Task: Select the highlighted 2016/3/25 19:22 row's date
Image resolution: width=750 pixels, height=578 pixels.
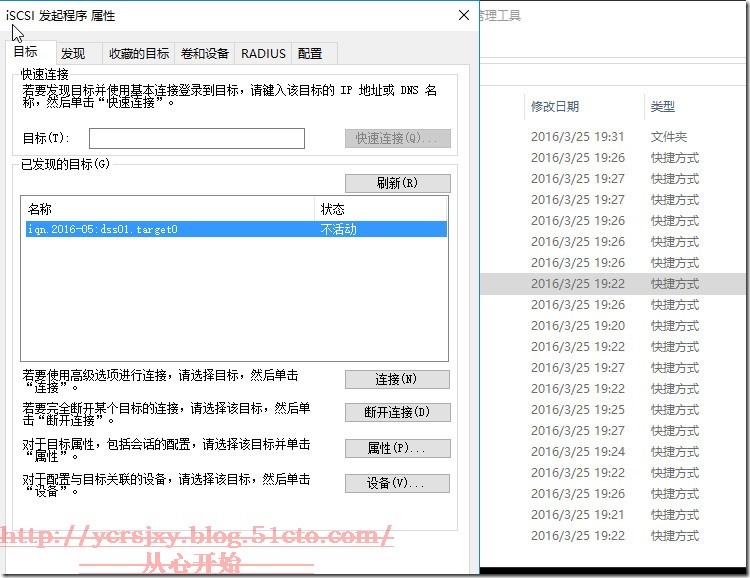Action: coord(578,284)
